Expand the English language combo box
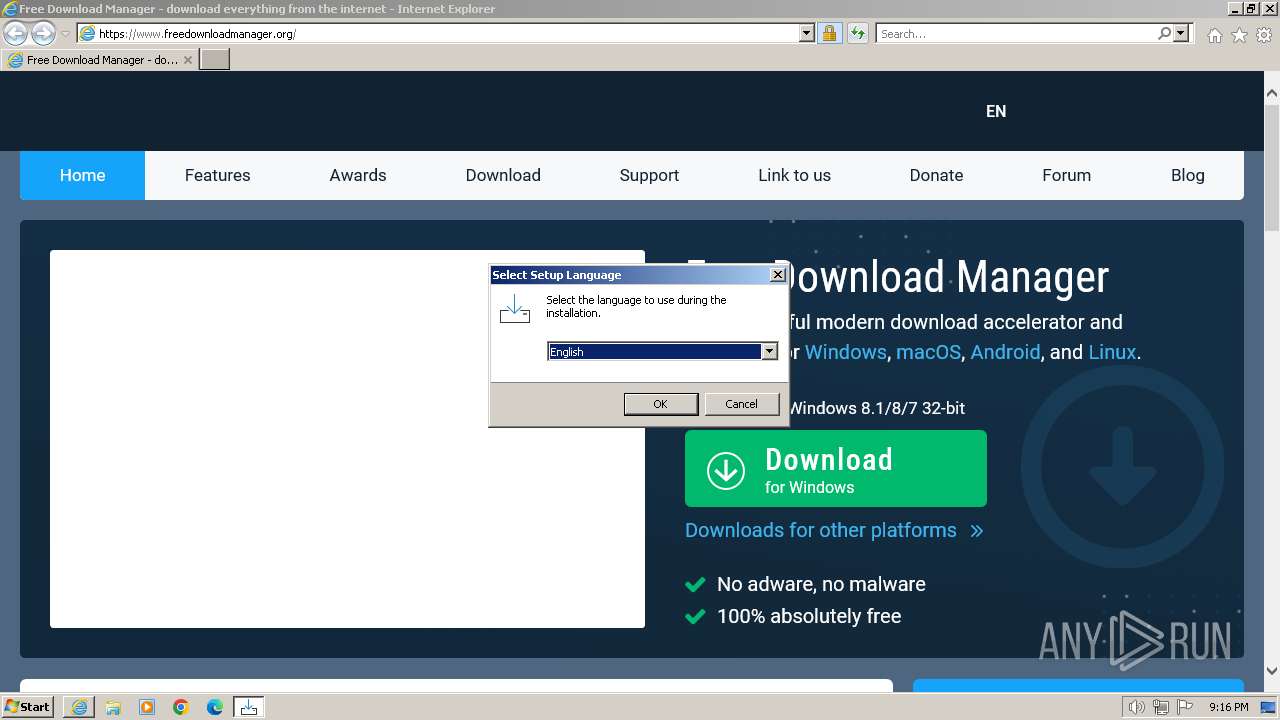 tap(769, 351)
